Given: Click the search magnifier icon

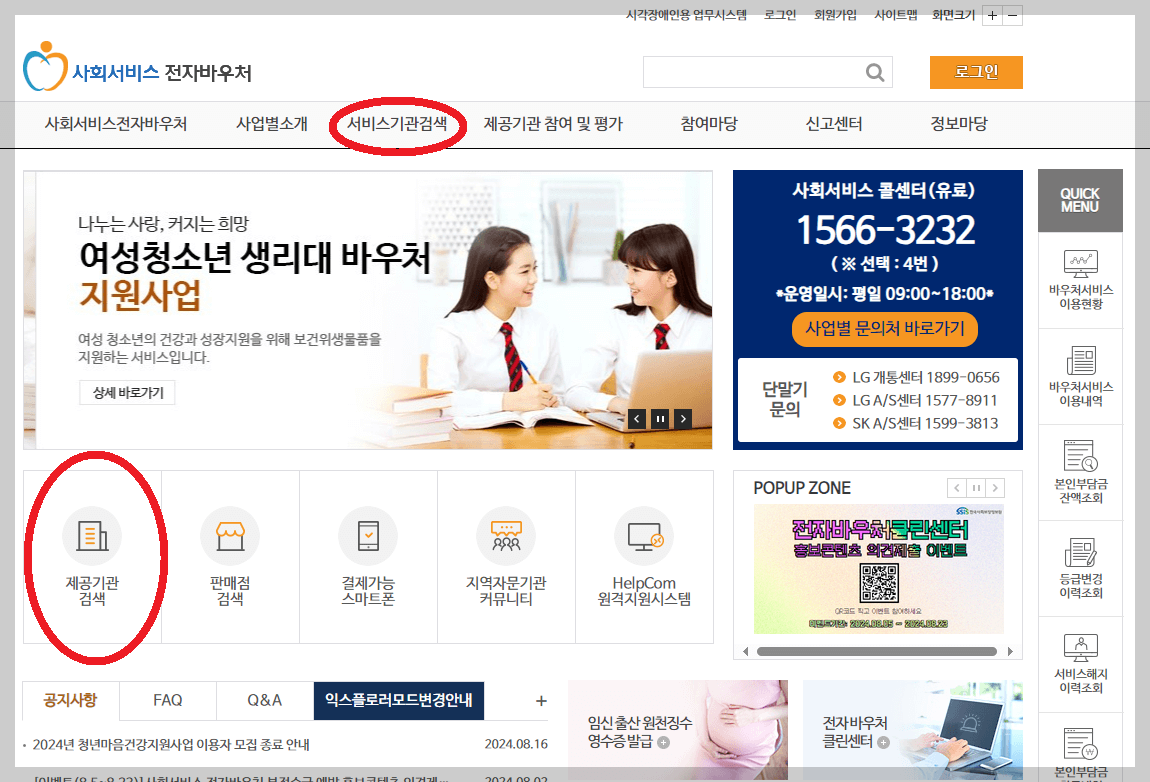Looking at the screenshot, I should click(x=874, y=72).
